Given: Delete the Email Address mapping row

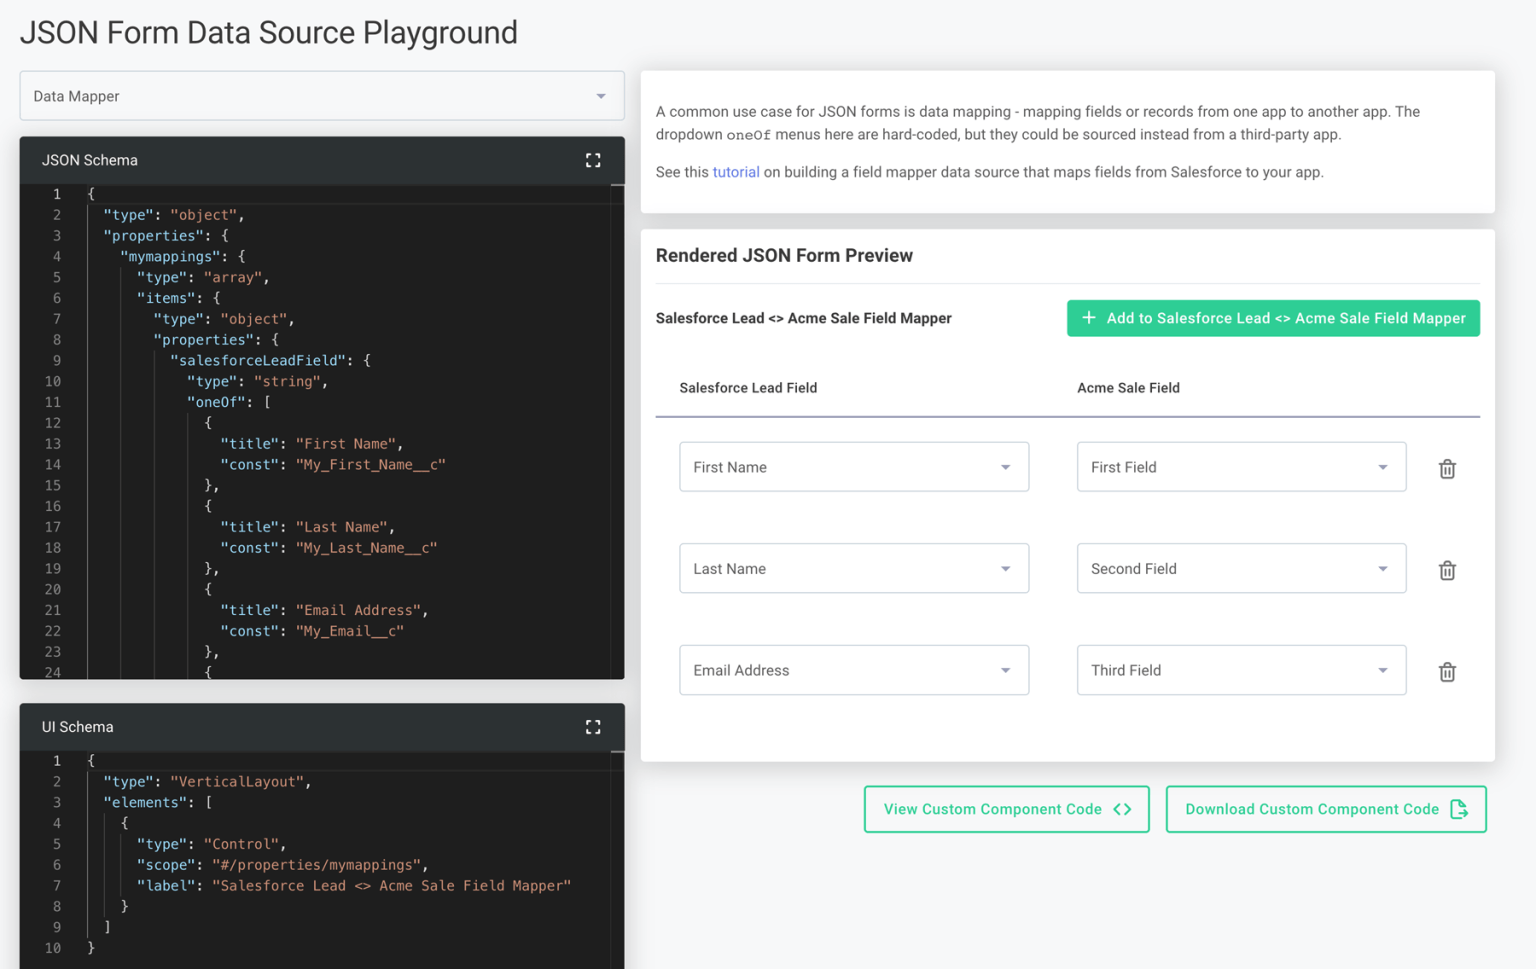Looking at the screenshot, I should pyautogui.click(x=1447, y=672).
